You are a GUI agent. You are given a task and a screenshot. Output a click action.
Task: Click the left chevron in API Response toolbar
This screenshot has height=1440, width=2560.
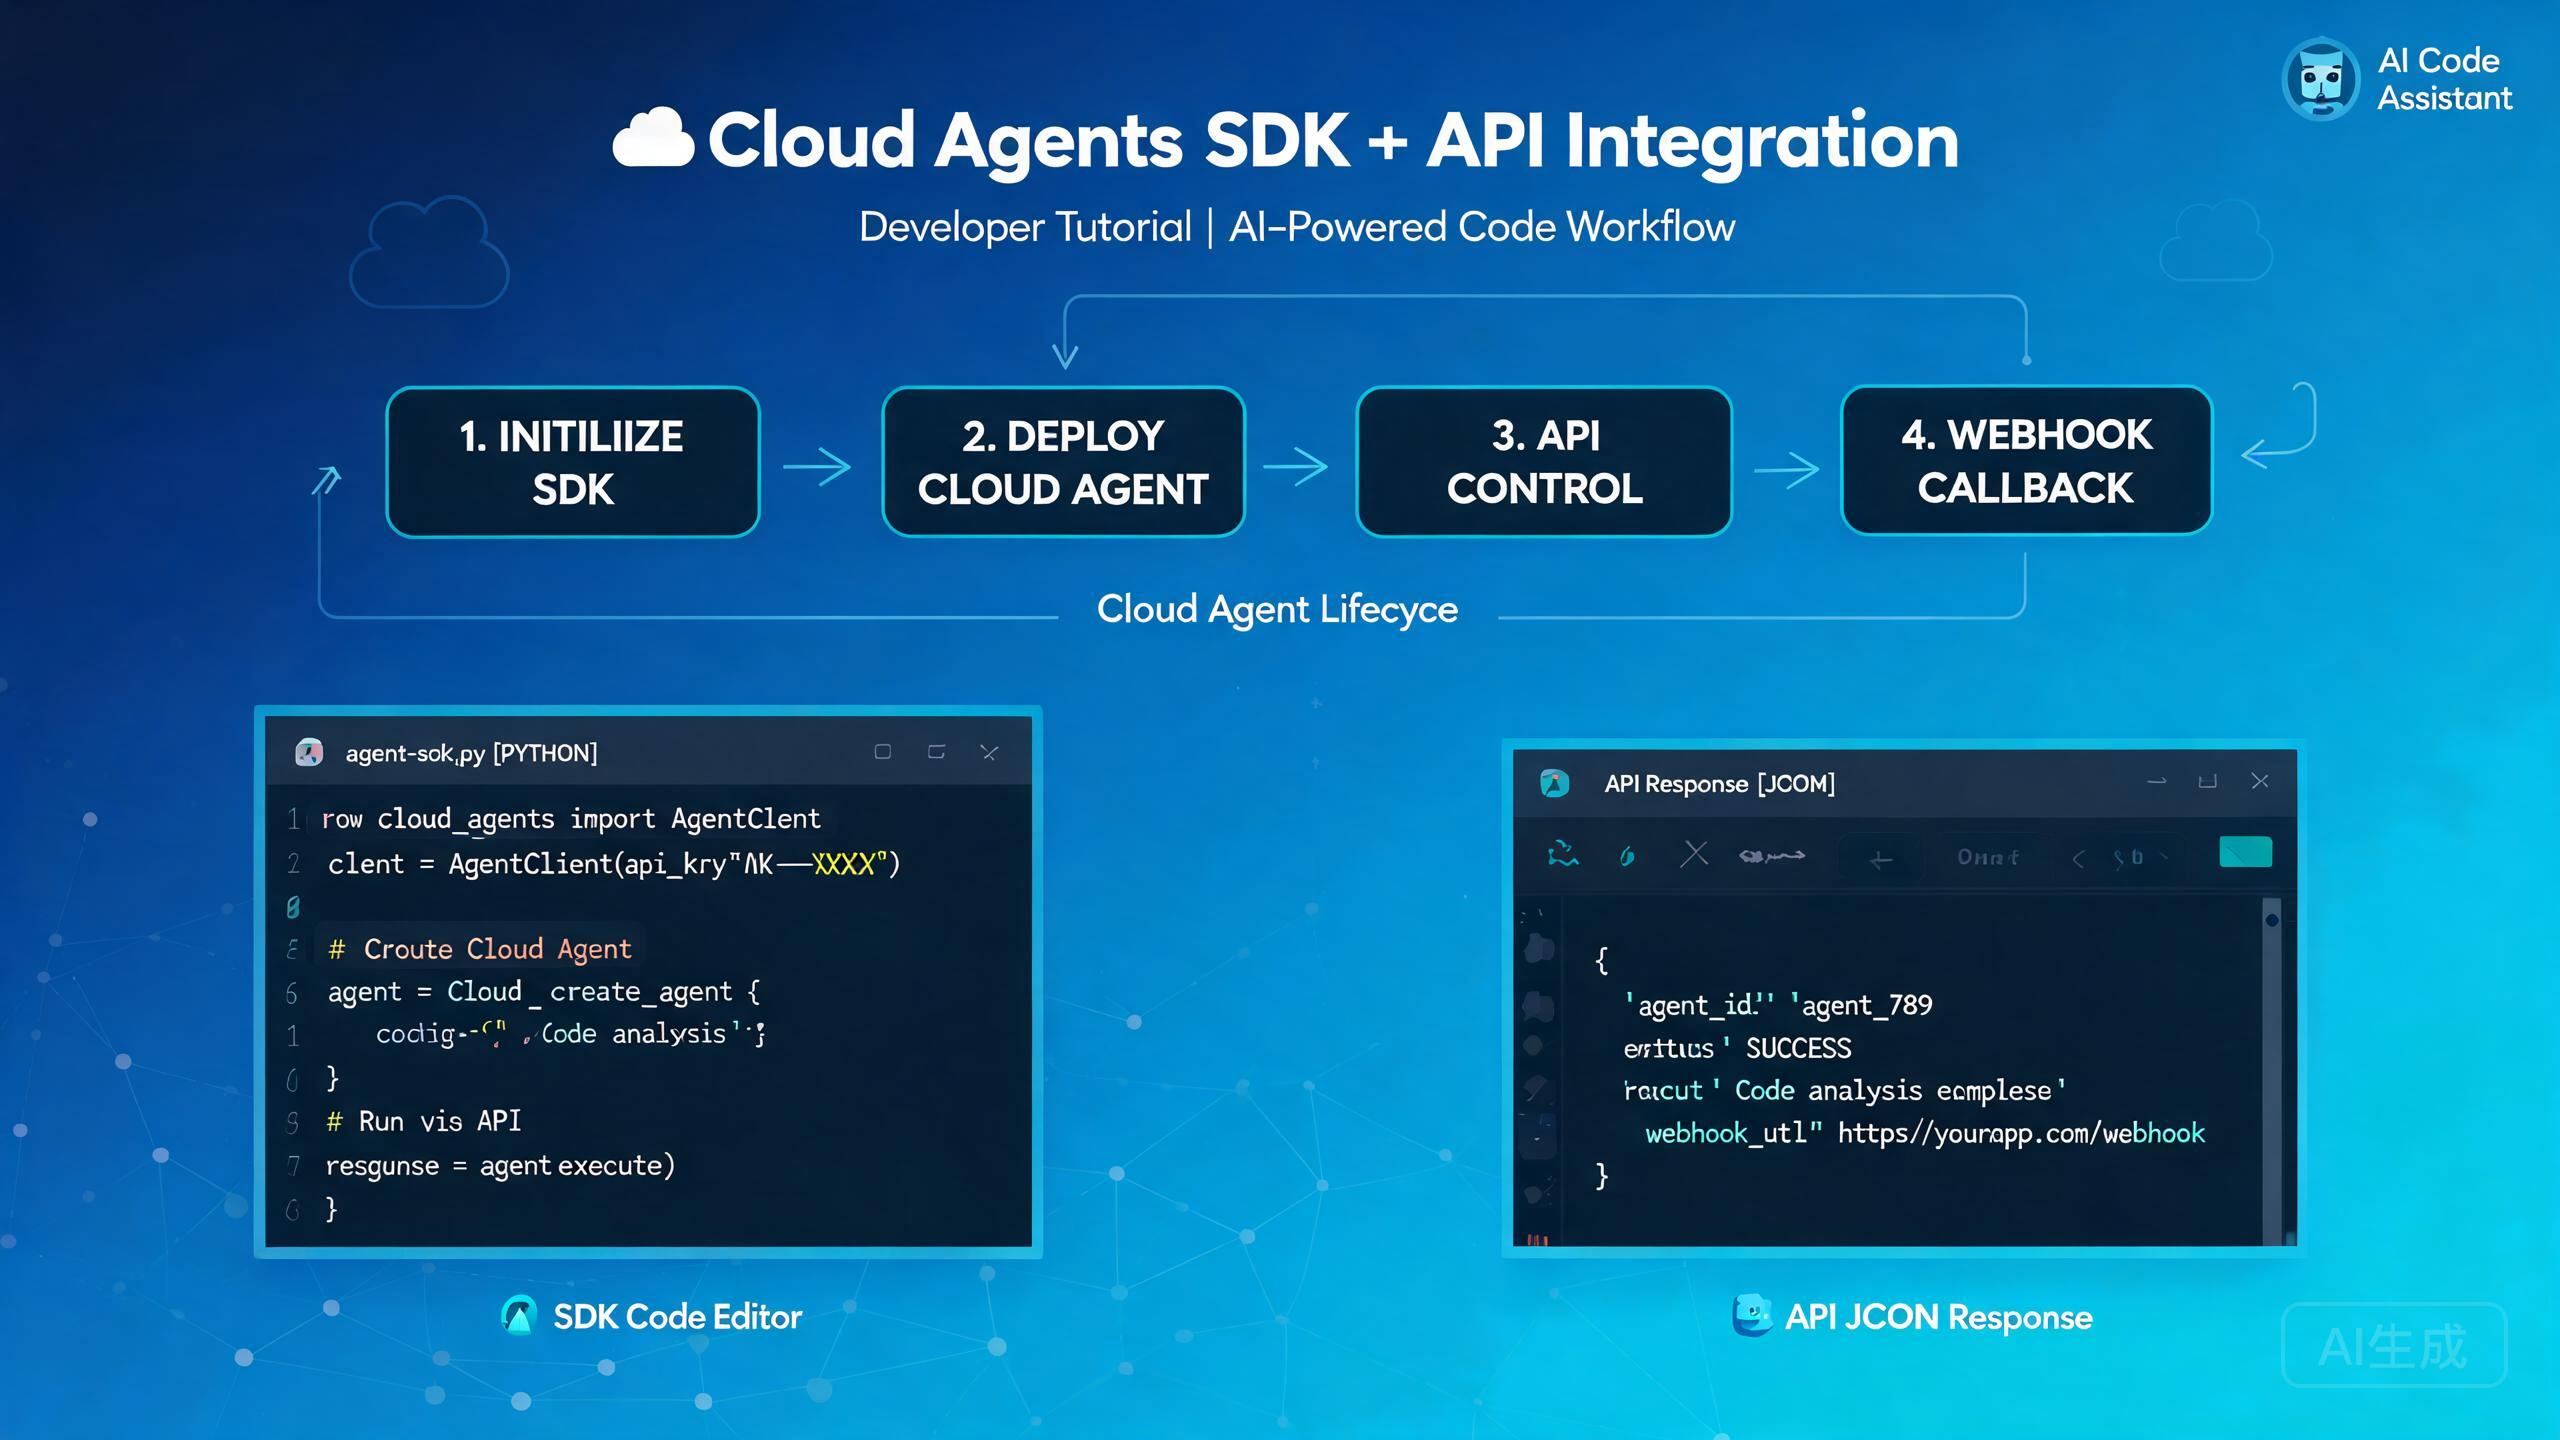pos(2078,858)
